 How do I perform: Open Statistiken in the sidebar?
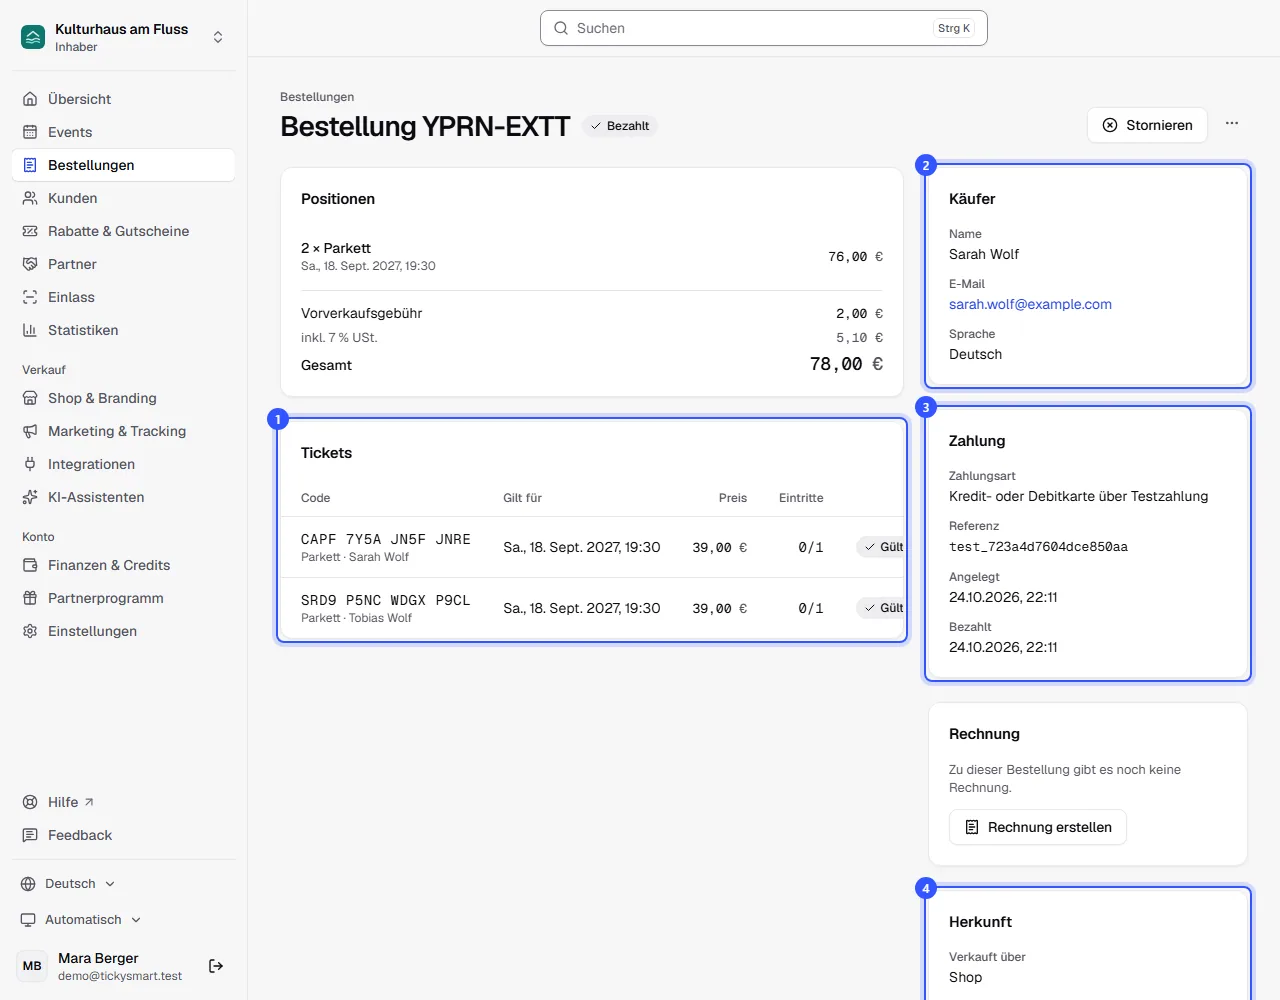click(x=123, y=330)
